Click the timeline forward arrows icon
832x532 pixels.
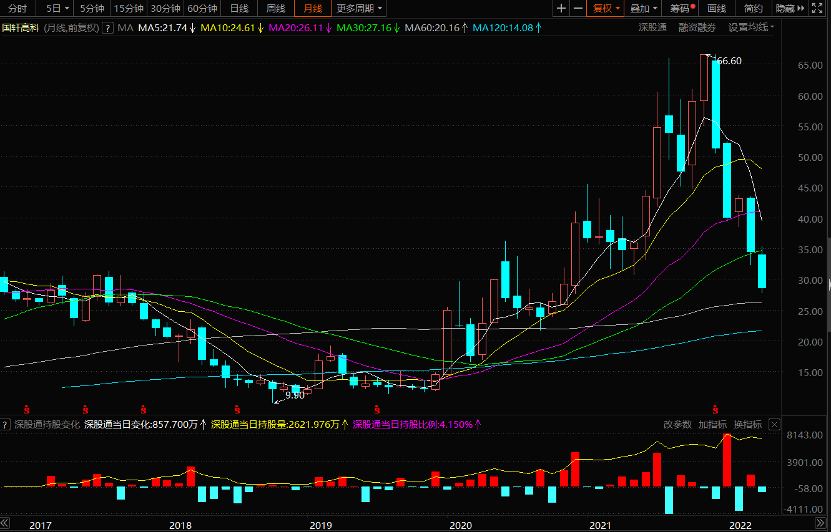tap(820, 524)
